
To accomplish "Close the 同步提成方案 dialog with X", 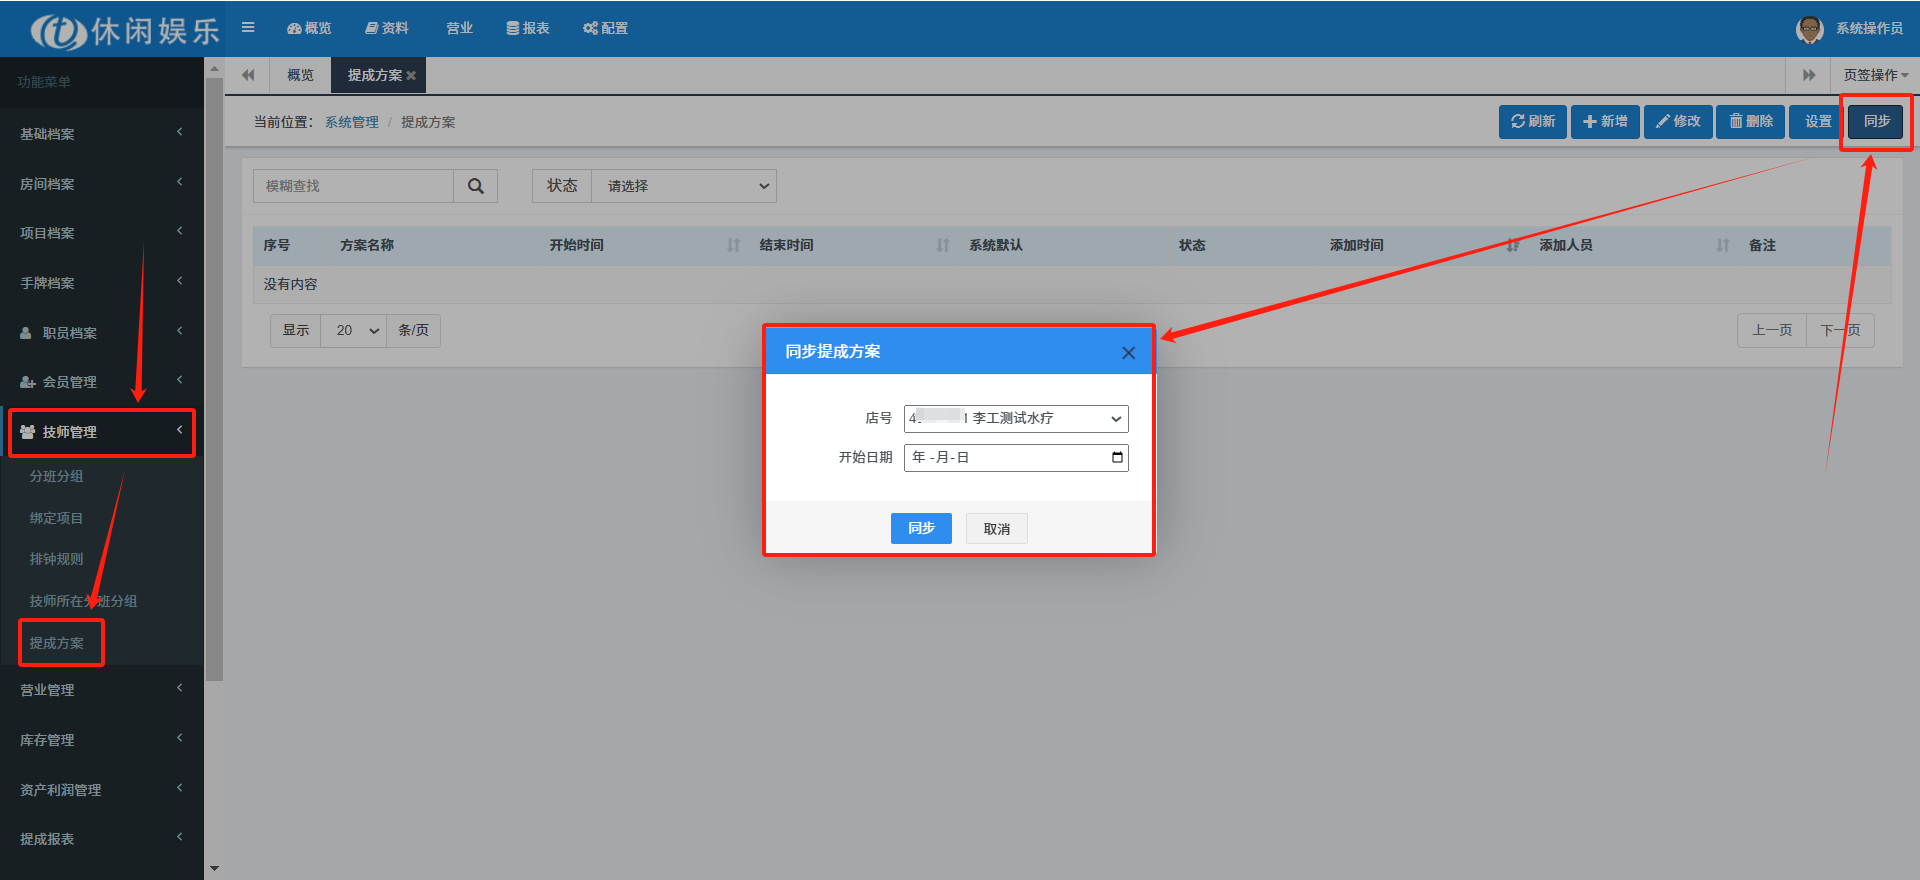I will point(1128,353).
